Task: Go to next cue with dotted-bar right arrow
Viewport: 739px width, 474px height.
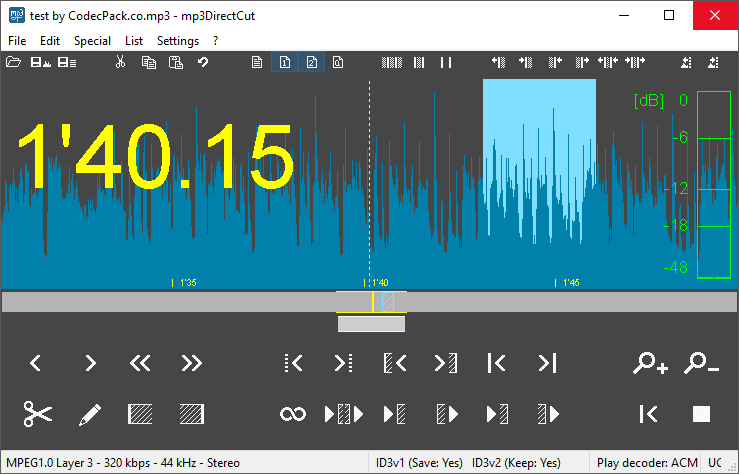Action: coord(344,363)
